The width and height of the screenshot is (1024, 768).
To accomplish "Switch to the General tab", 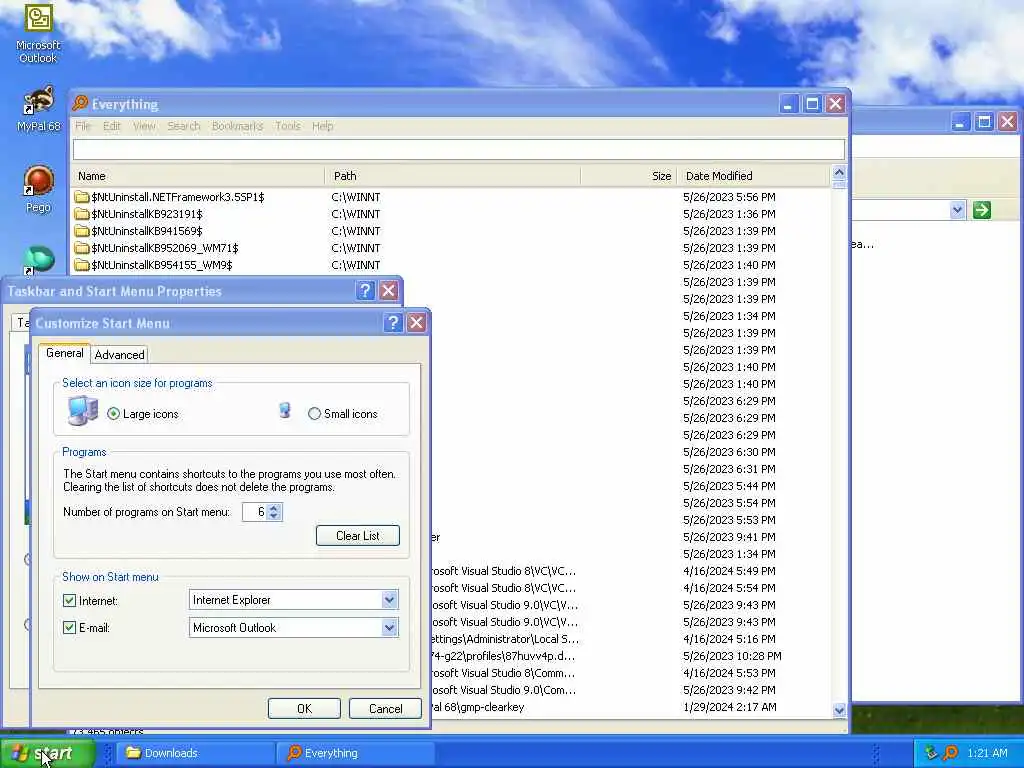I will (64, 353).
